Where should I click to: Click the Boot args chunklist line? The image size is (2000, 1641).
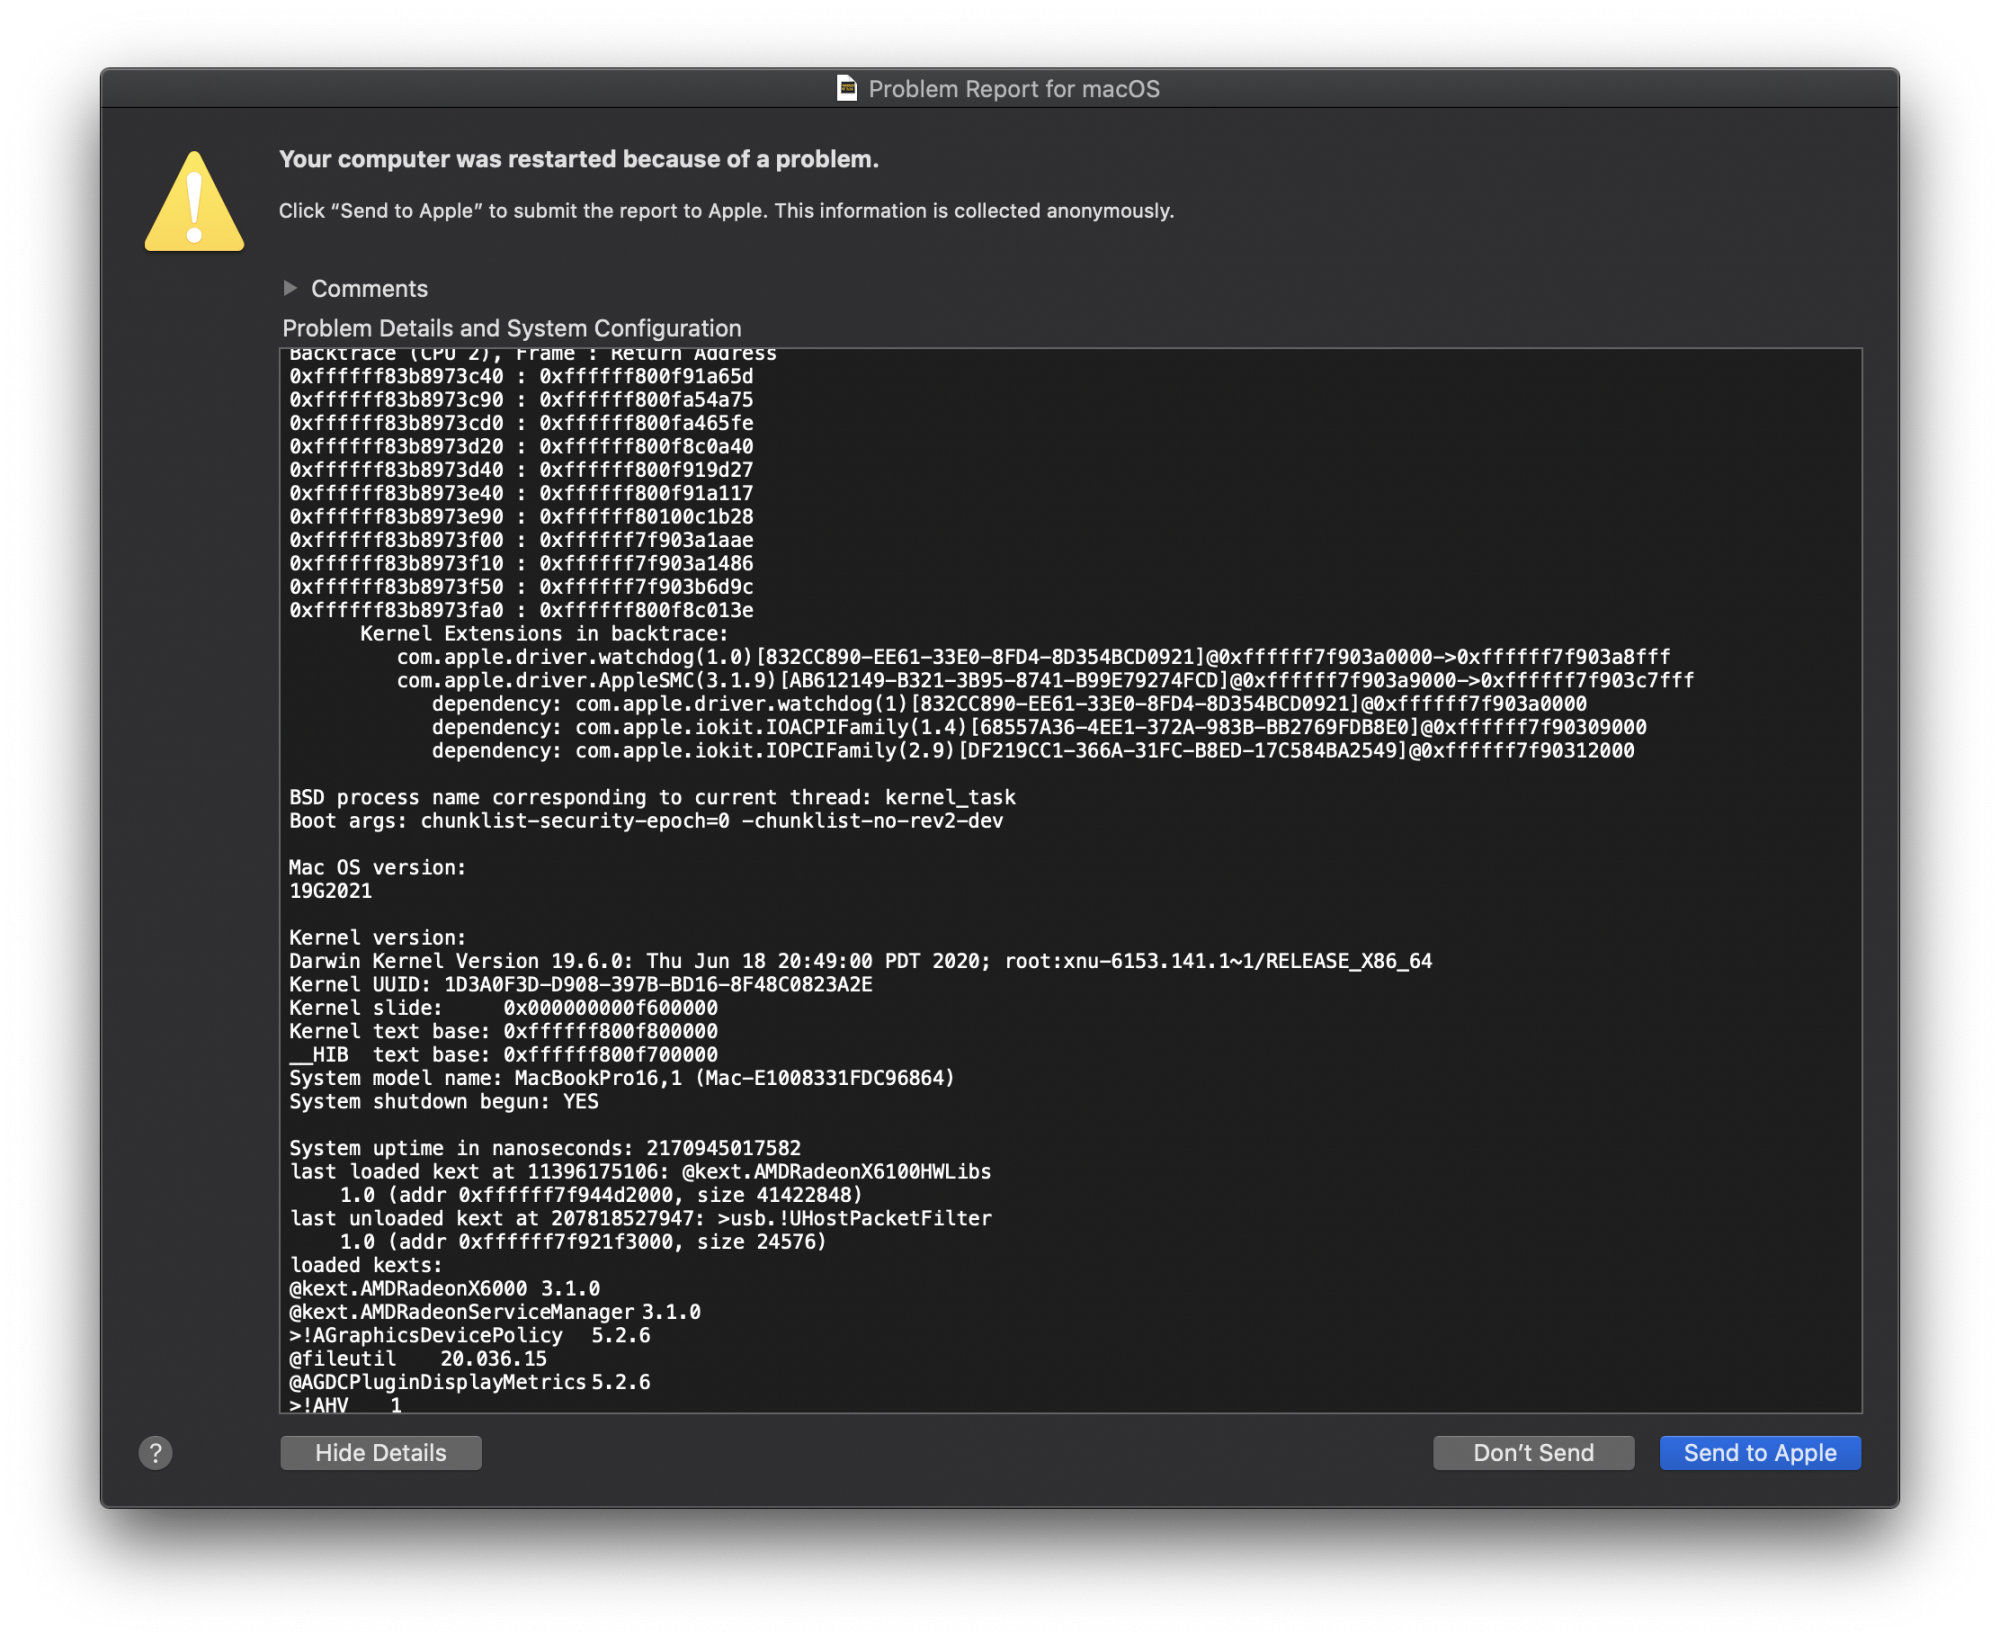coord(646,821)
